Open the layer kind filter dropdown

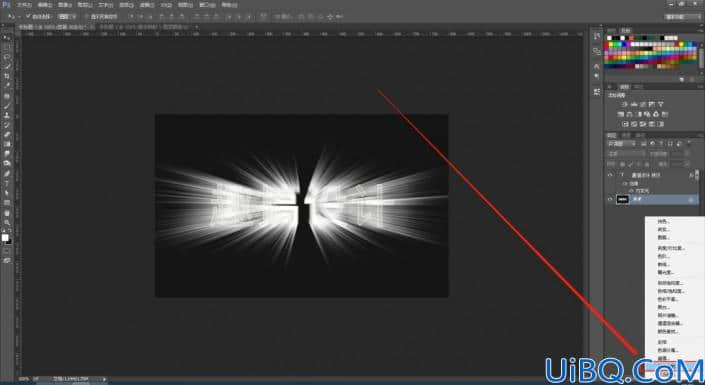point(621,144)
